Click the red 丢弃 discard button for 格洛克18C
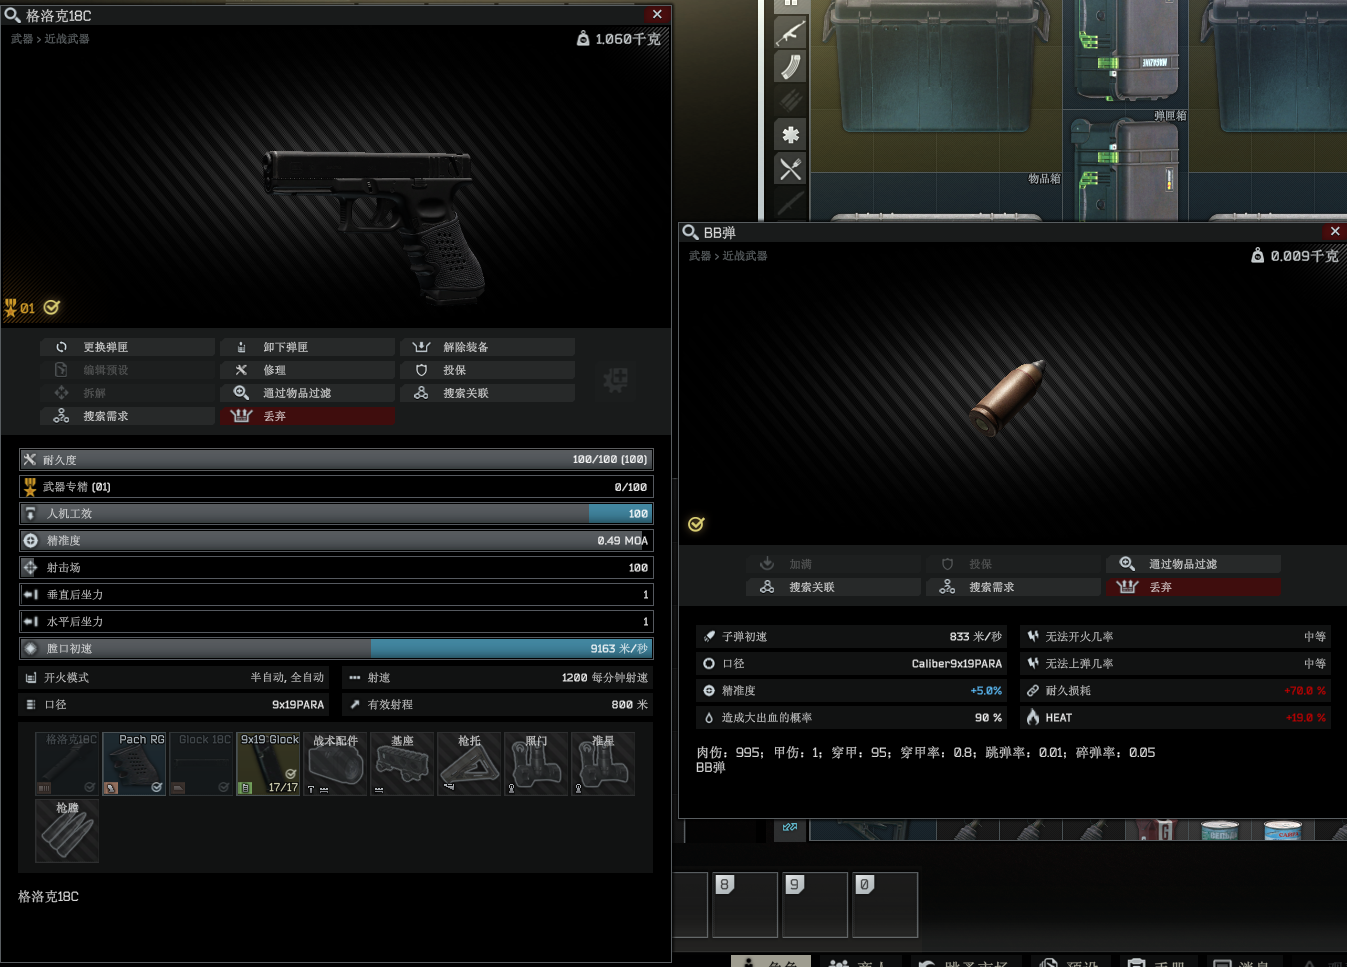1347x967 pixels. (x=307, y=416)
